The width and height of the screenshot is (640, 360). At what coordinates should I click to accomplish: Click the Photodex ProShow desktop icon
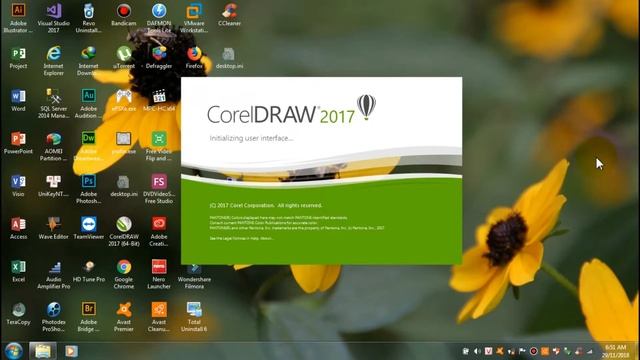coord(53,317)
